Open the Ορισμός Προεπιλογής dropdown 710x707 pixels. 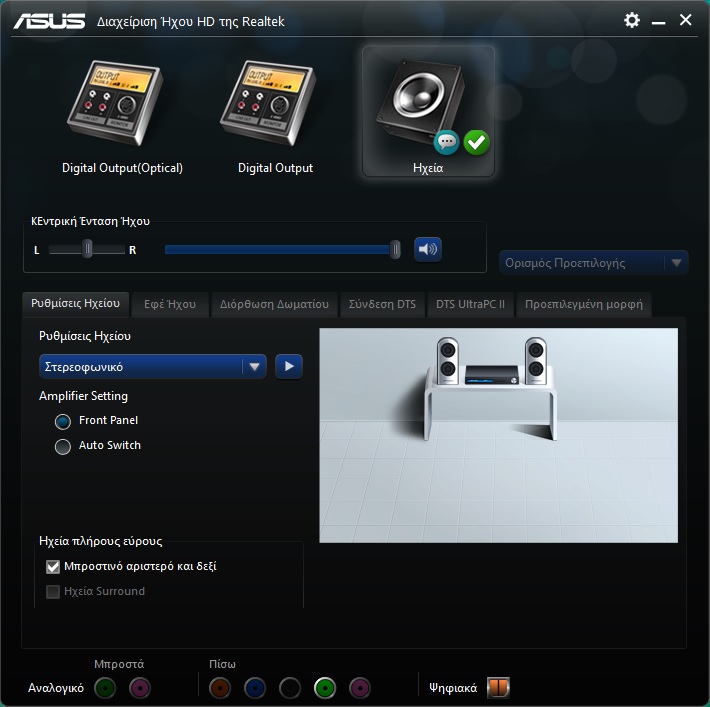594,263
